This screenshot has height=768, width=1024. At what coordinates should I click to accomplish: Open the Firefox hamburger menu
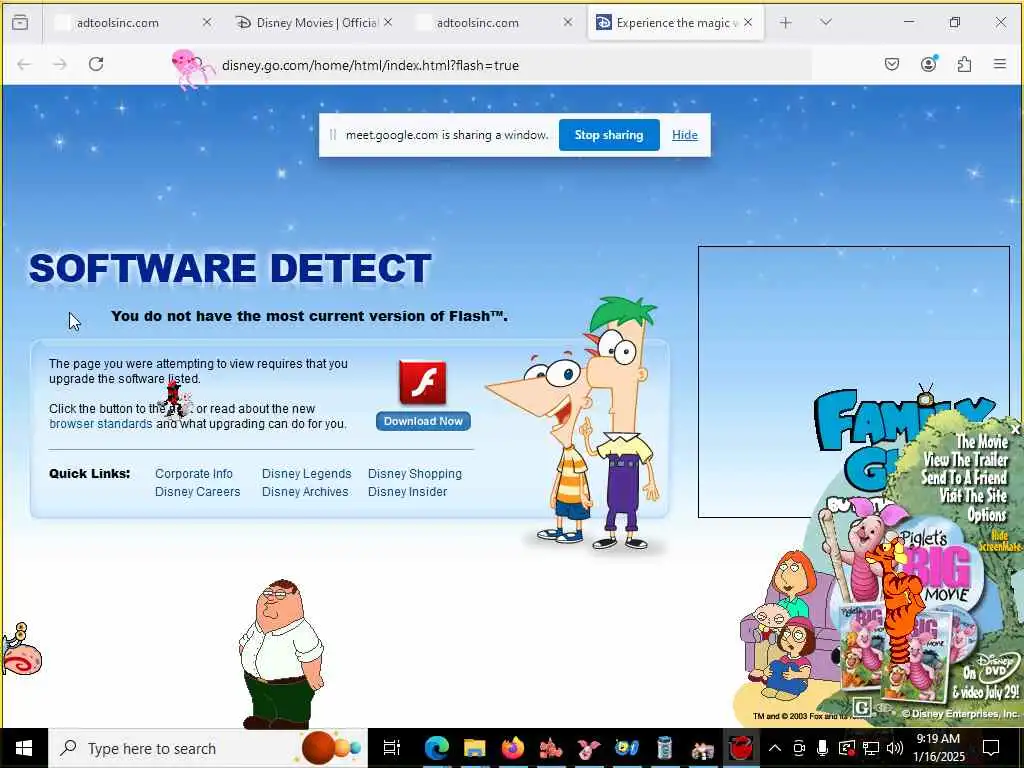(x=1000, y=64)
